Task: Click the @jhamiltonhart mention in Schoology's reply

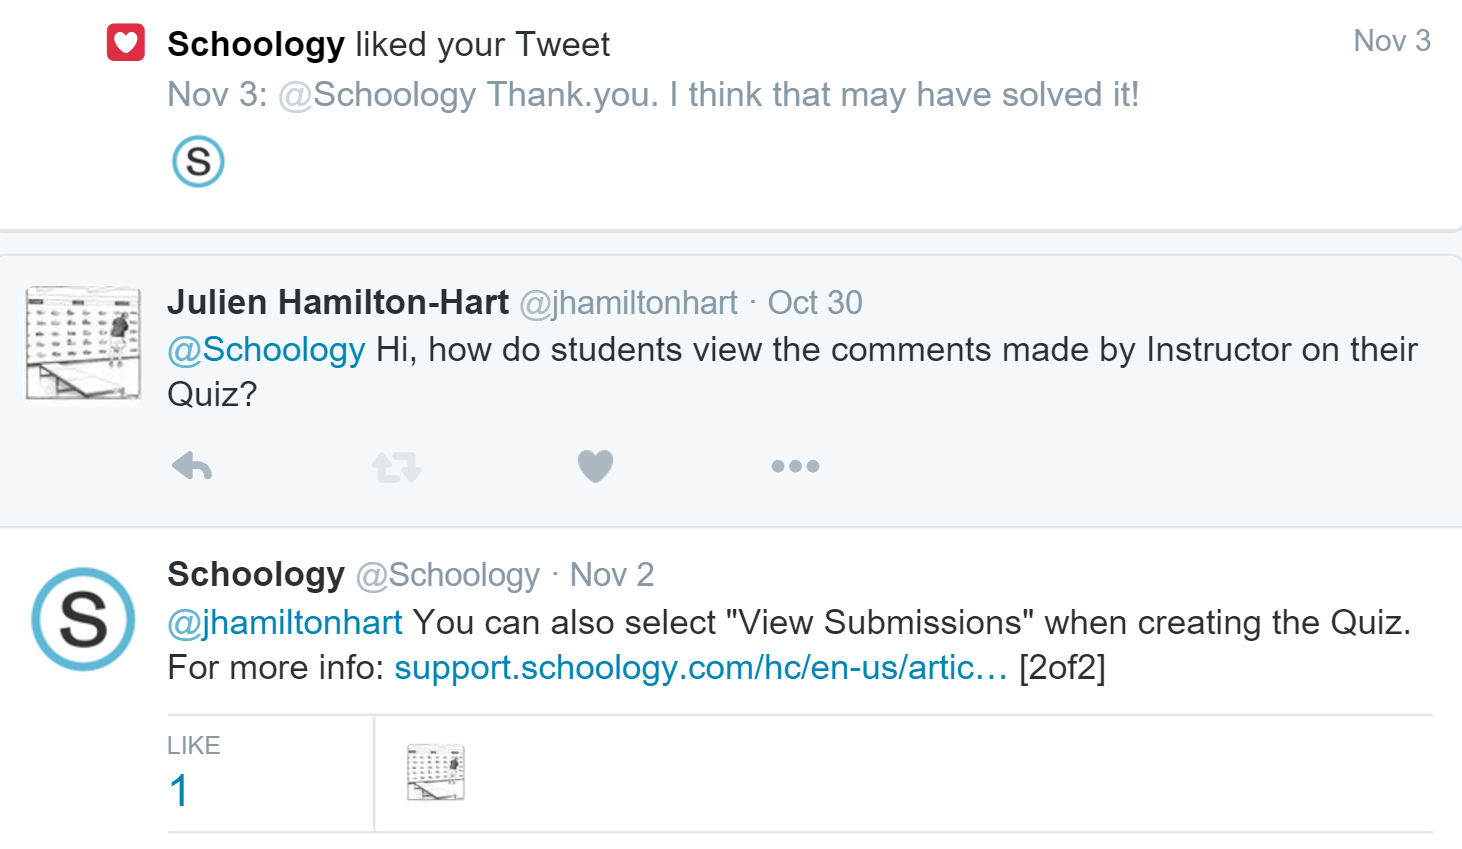Action: 285,622
